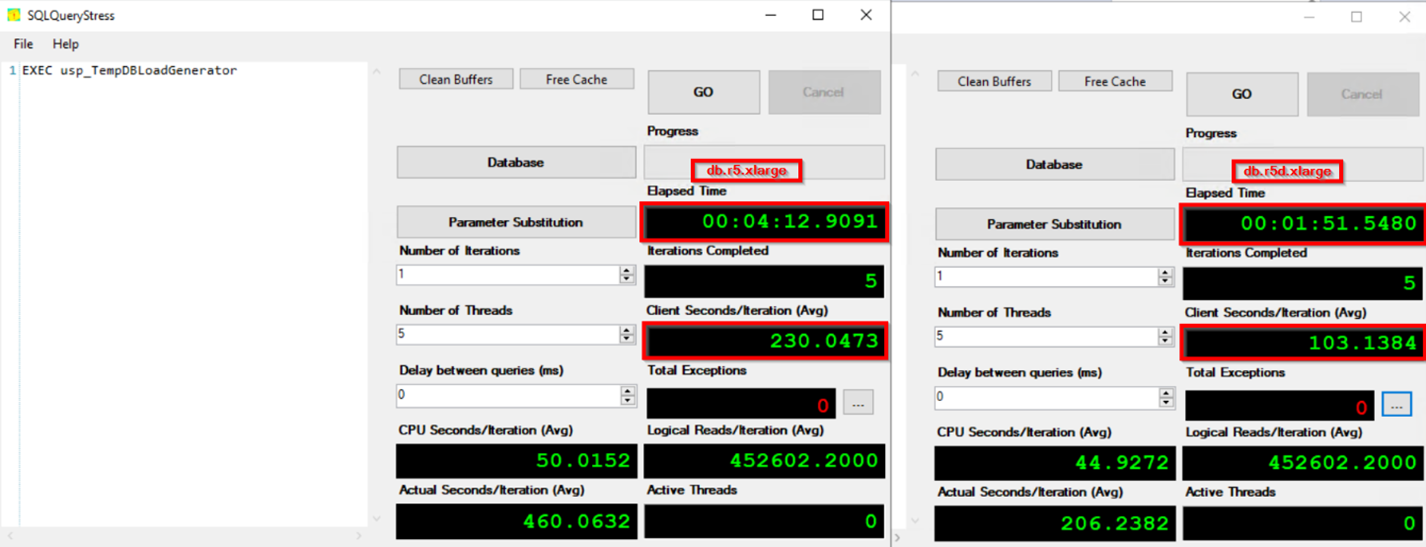
Task: Open Database settings in left window
Action: coord(516,162)
